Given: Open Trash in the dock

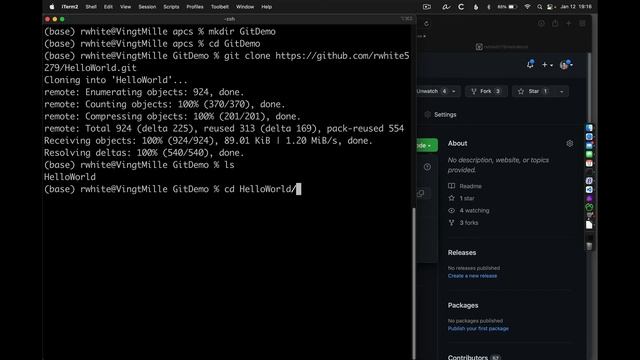Looking at the screenshot, I should tap(589, 246).
